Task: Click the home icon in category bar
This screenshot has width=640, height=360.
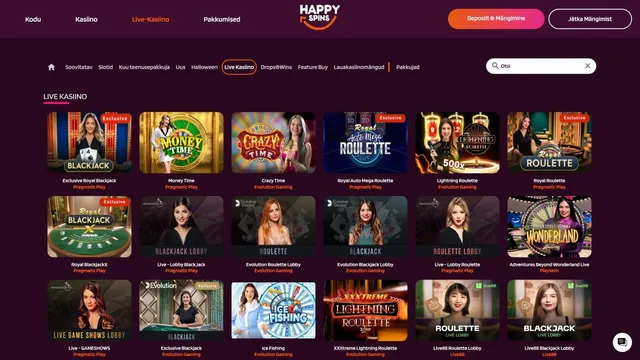Action: [51, 67]
